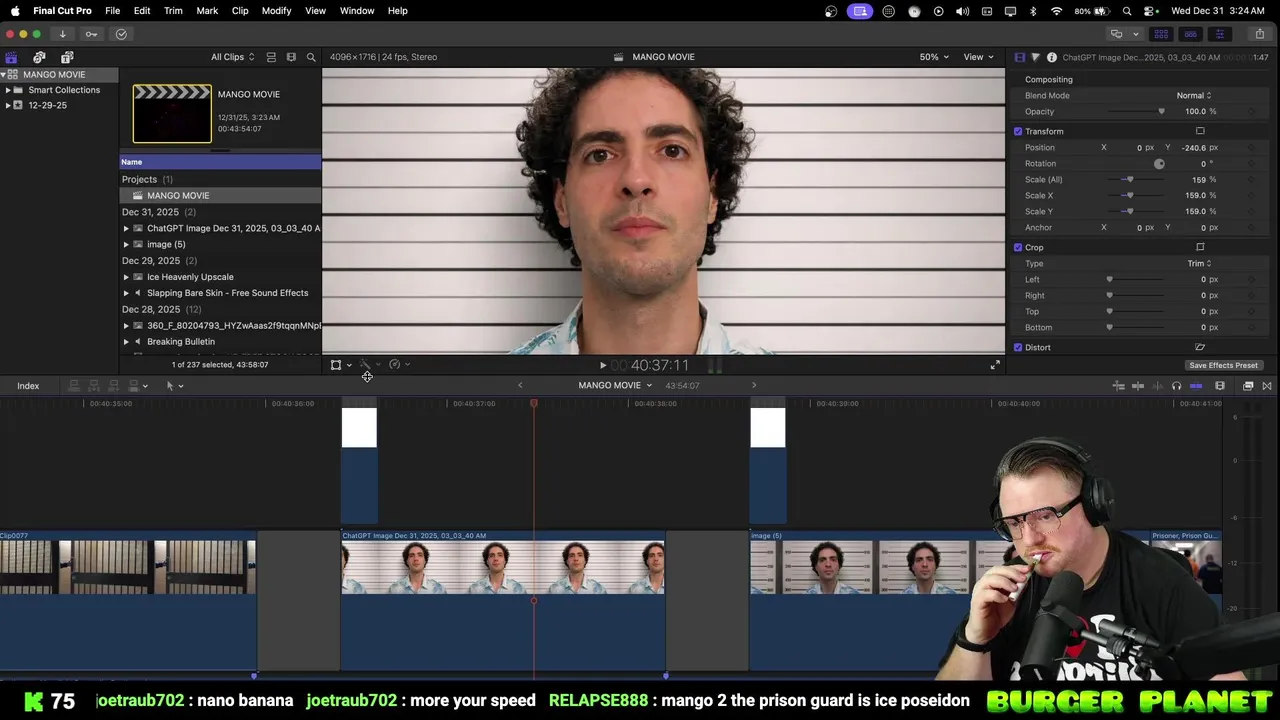Go forward in timeline history
1280x720 pixels.
tap(754, 385)
